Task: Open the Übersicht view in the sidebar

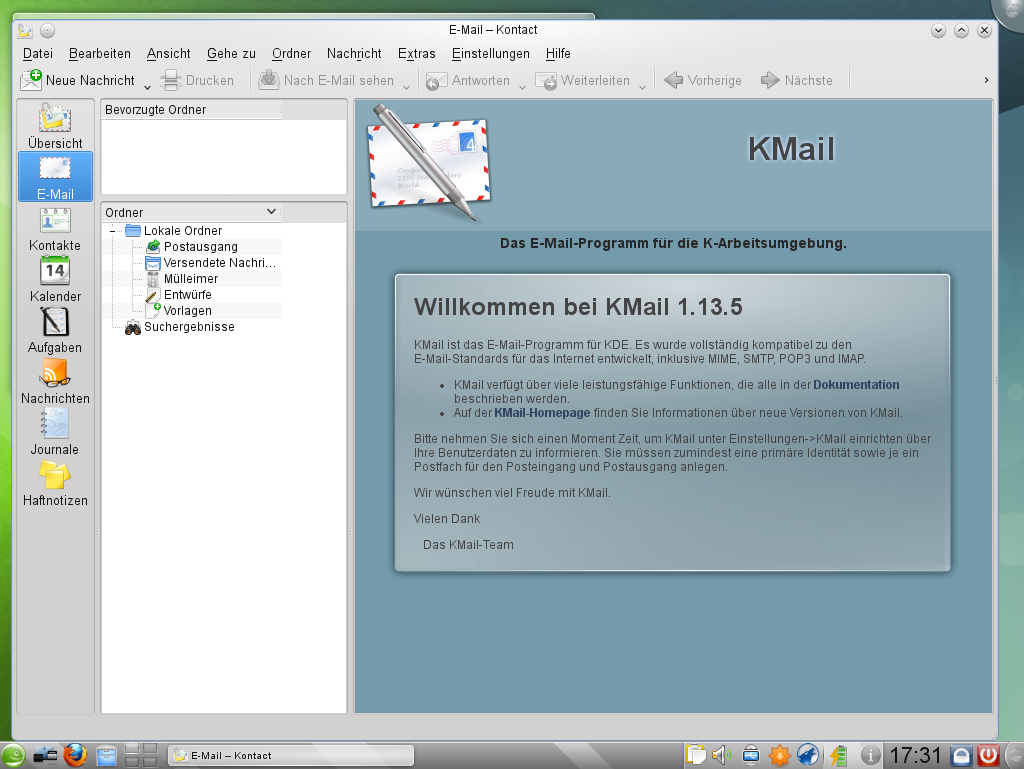Action: pyautogui.click(x=55, y=128)
